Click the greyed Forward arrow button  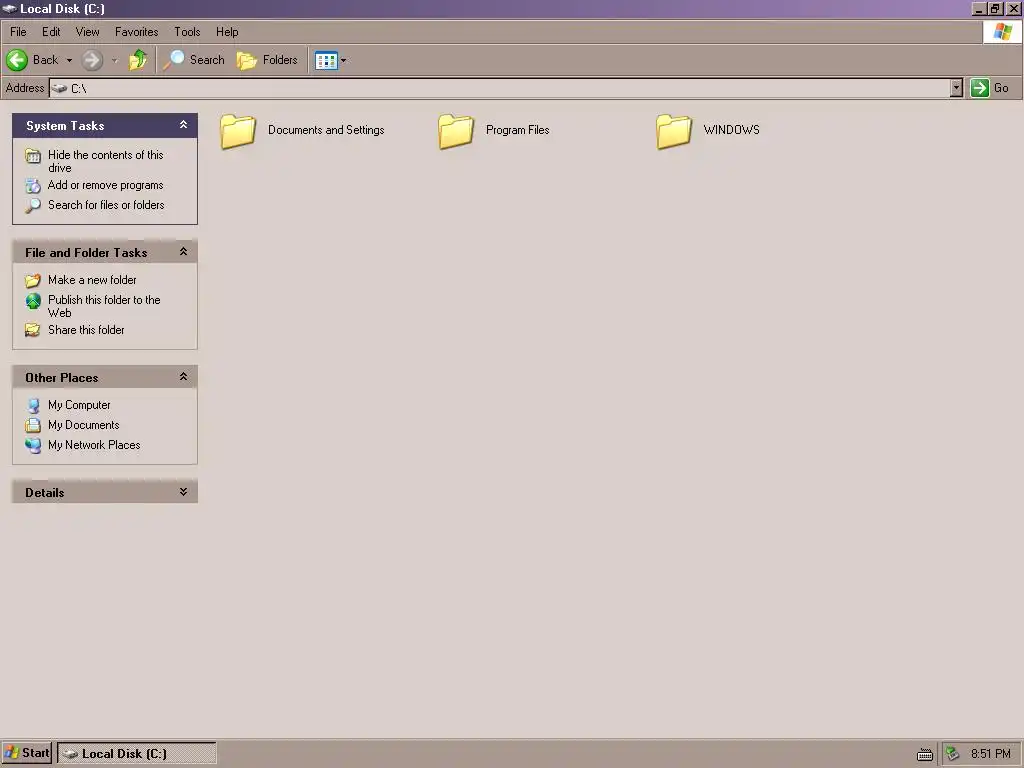pos(92,60)
